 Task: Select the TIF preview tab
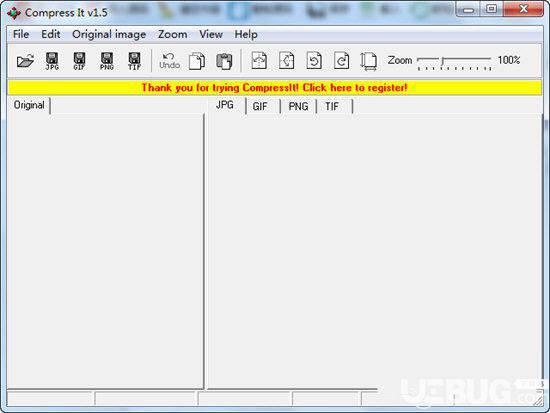[332, 106]
